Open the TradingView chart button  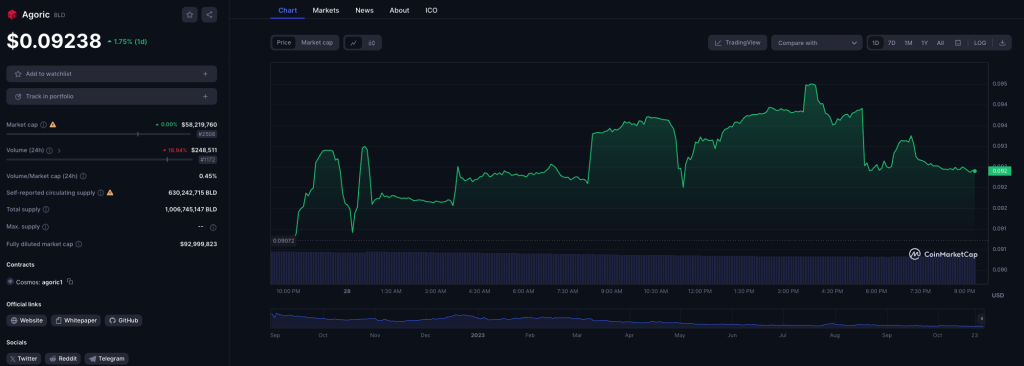tap(737, 42)
